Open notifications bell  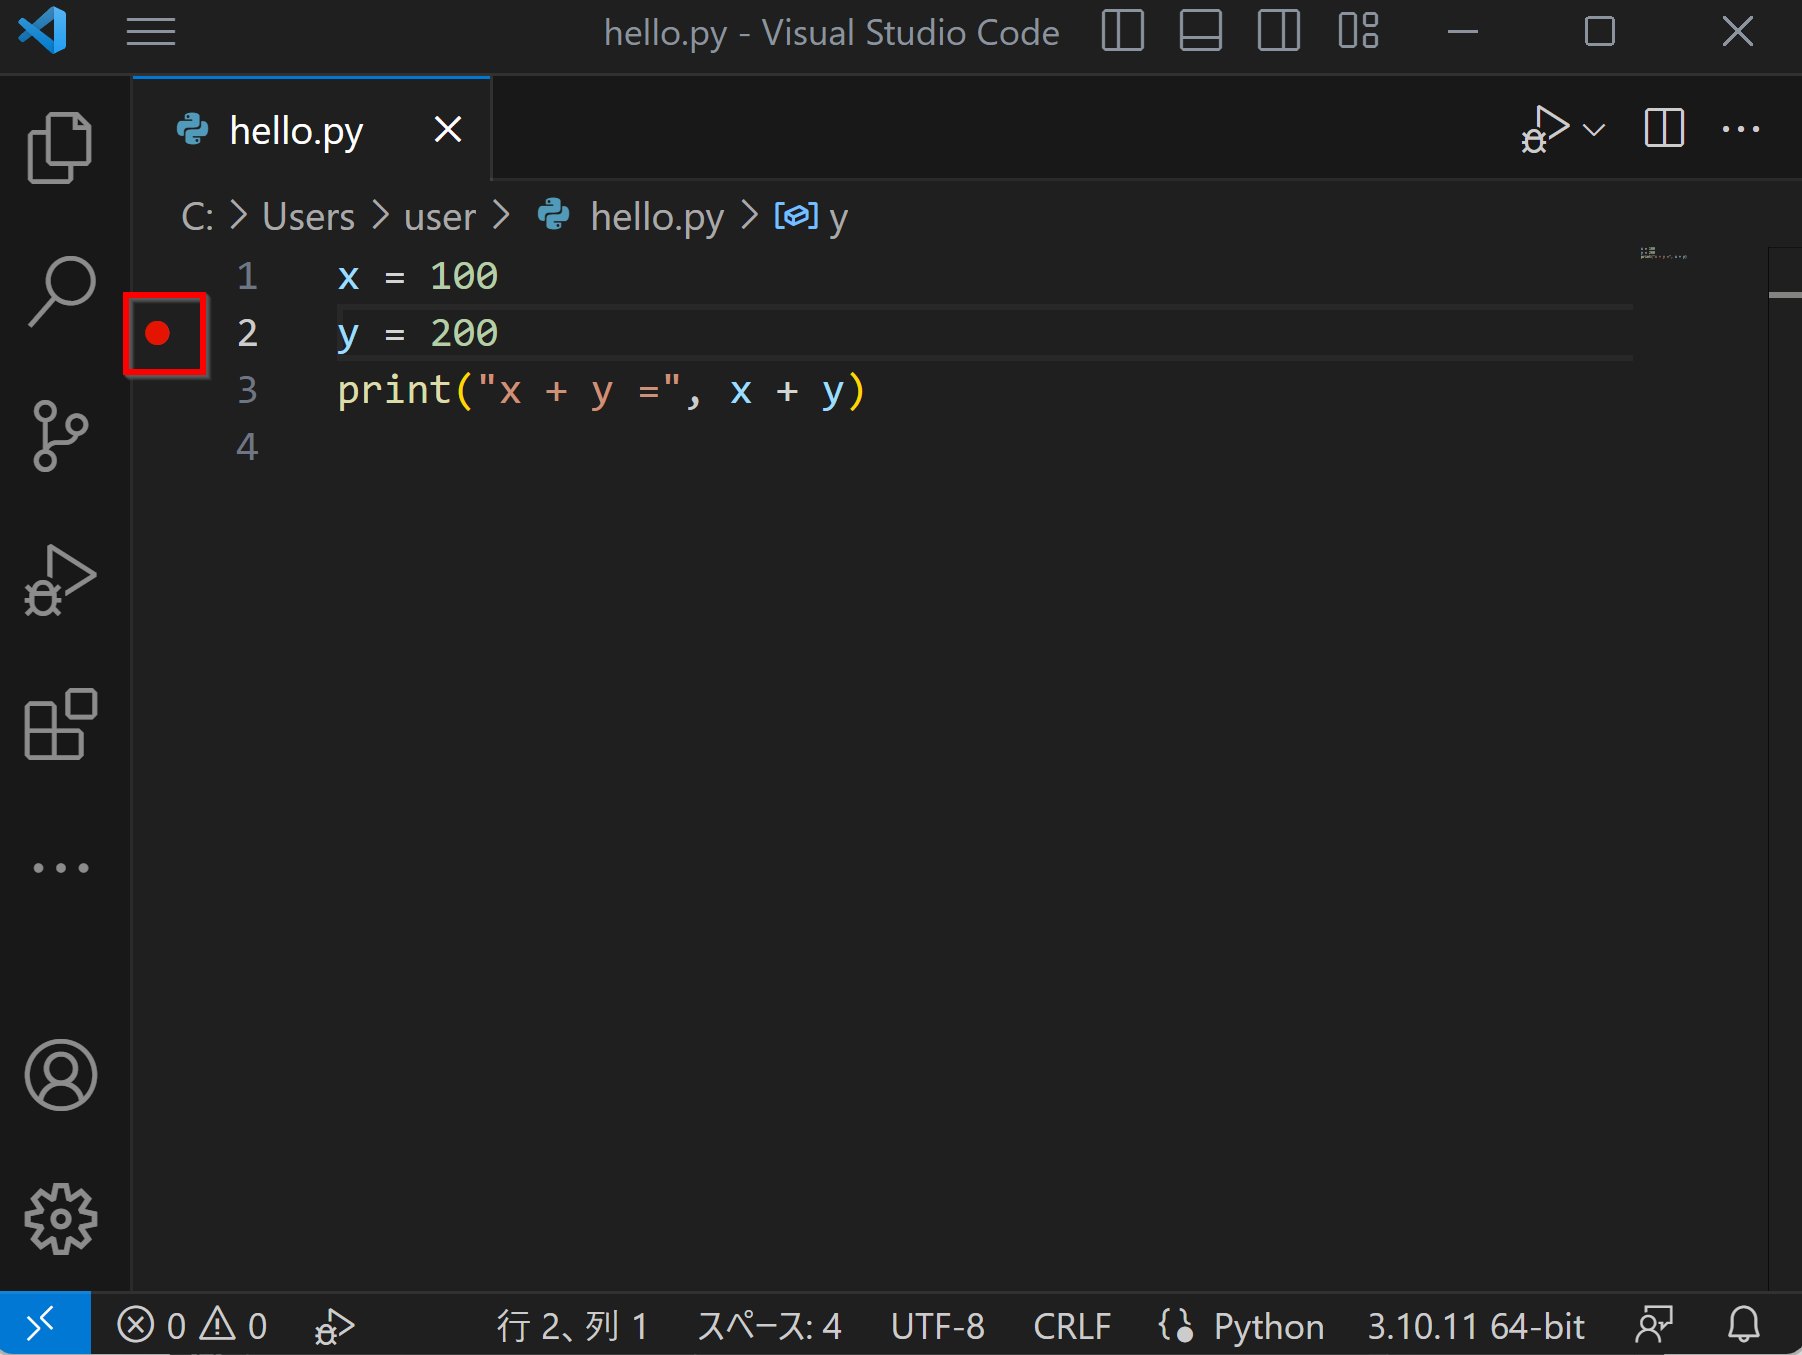point(1744,1325)
